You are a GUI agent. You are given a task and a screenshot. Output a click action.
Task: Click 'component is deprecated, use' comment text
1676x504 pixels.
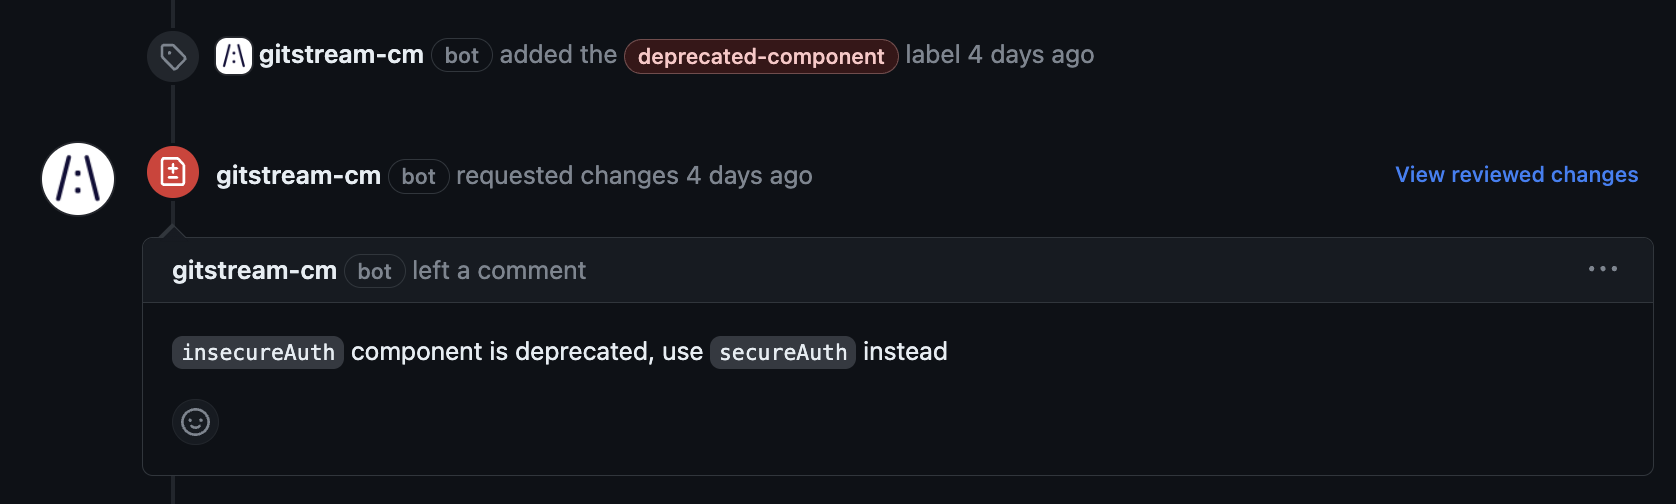(527, 352)
